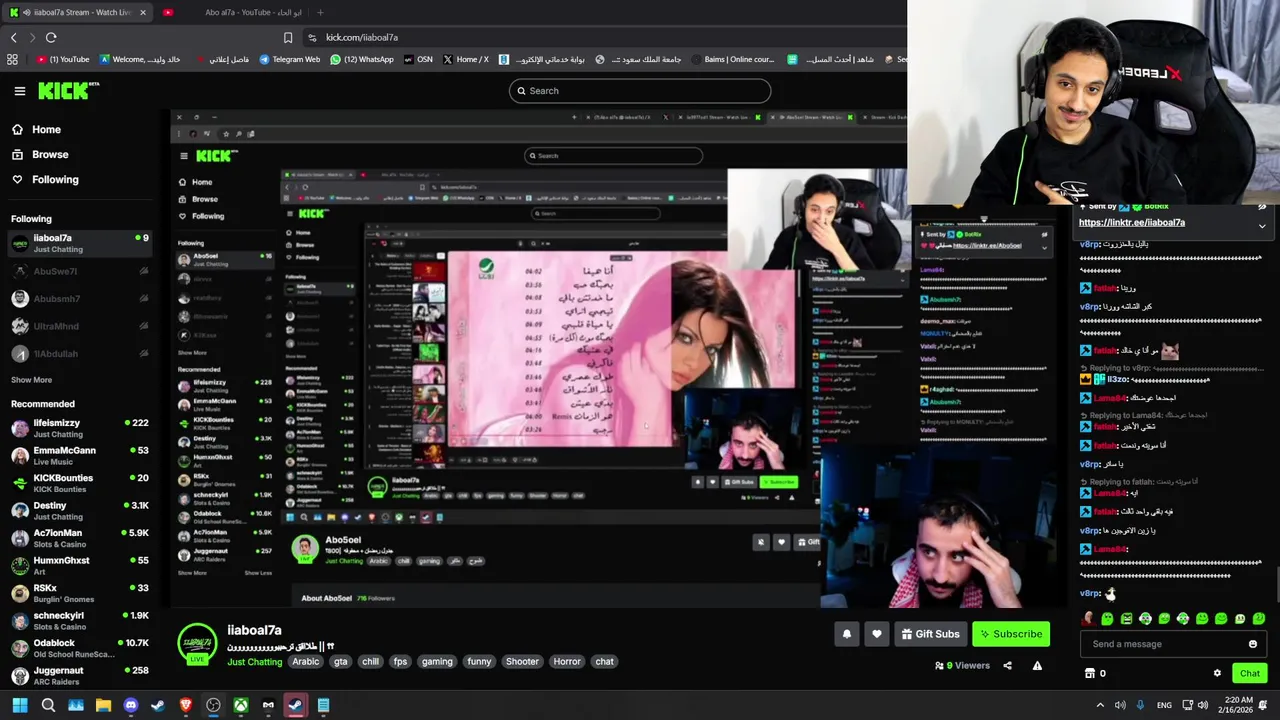1280x720 pixels.
Task: Click the browser back arrow
Action: click(13, 37)
